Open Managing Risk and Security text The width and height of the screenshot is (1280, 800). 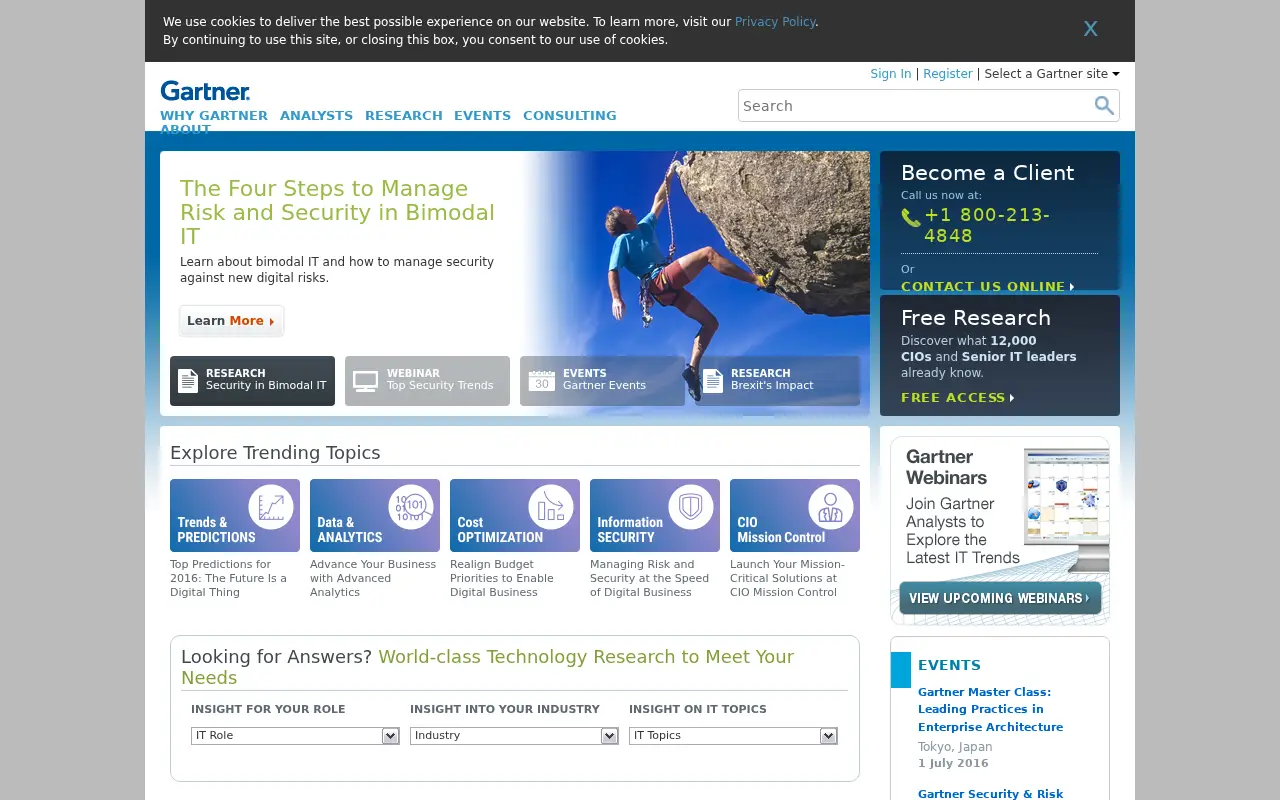649,578
